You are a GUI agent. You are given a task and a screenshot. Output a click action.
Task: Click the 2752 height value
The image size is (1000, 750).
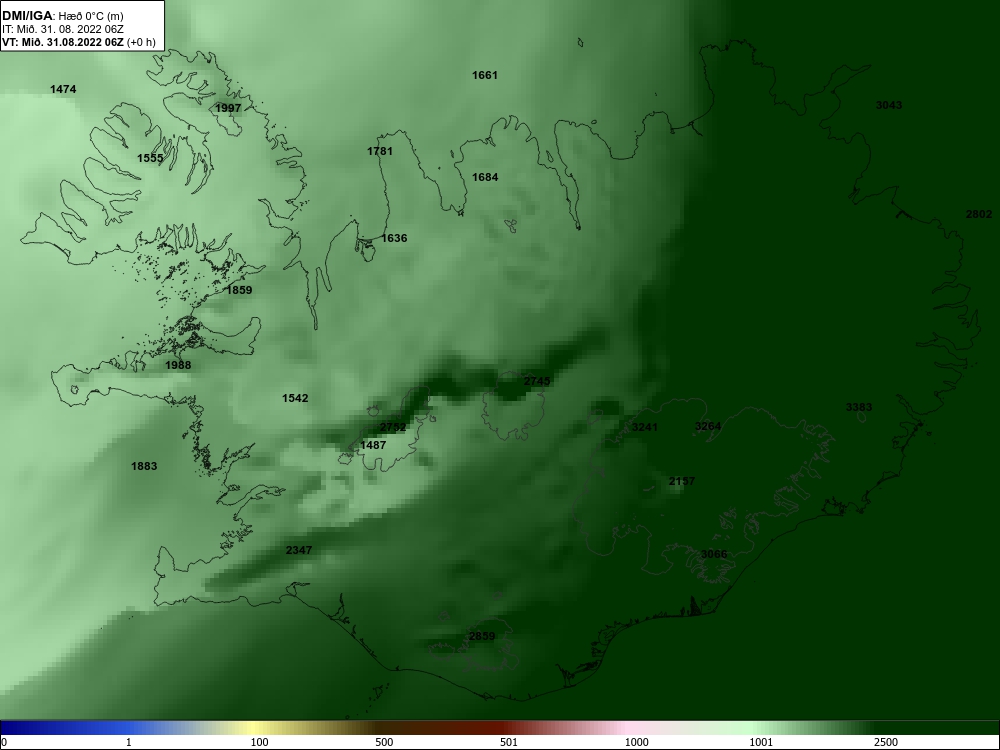[x=393, y=427]
